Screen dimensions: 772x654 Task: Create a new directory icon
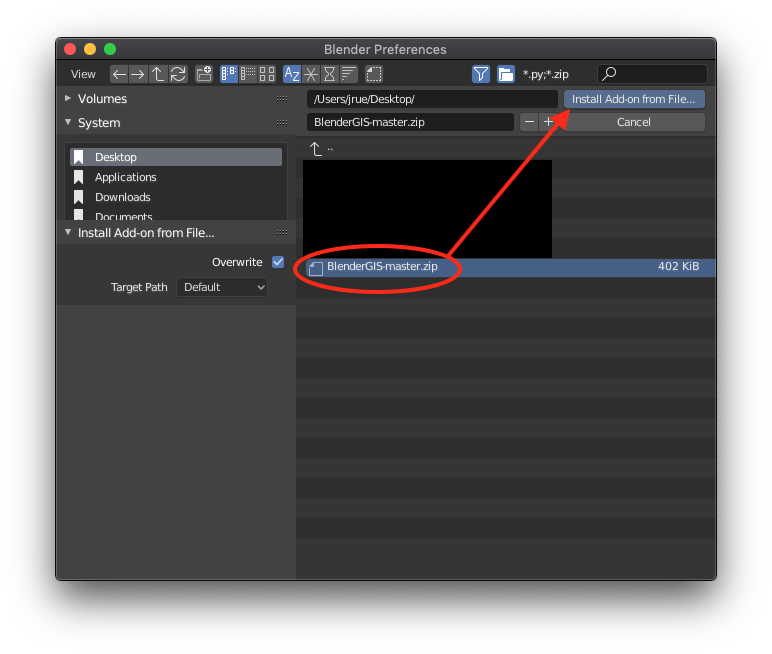pyautogui.click(x=204, y=74)
